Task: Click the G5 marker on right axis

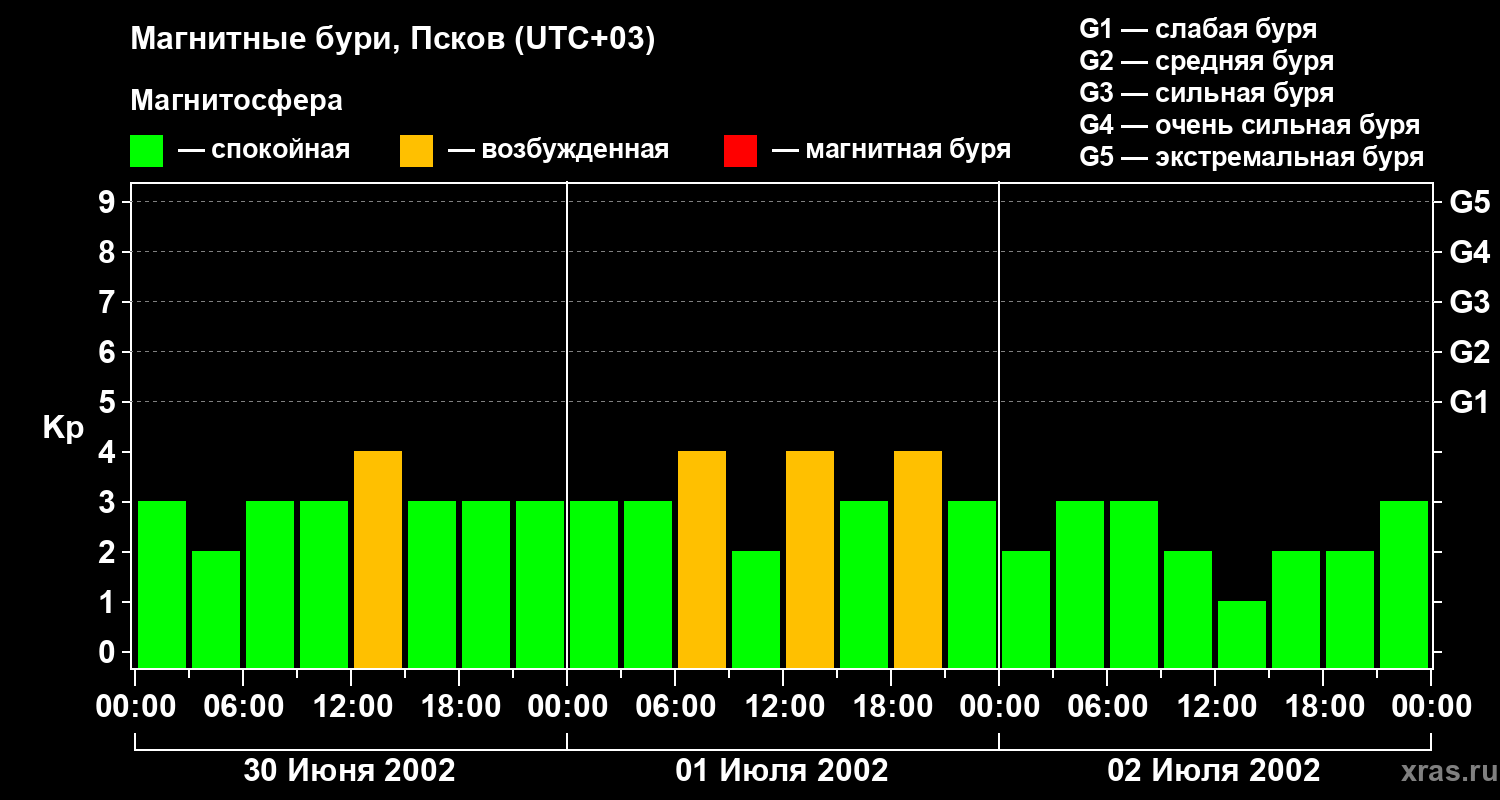Action: (1470, 202)
